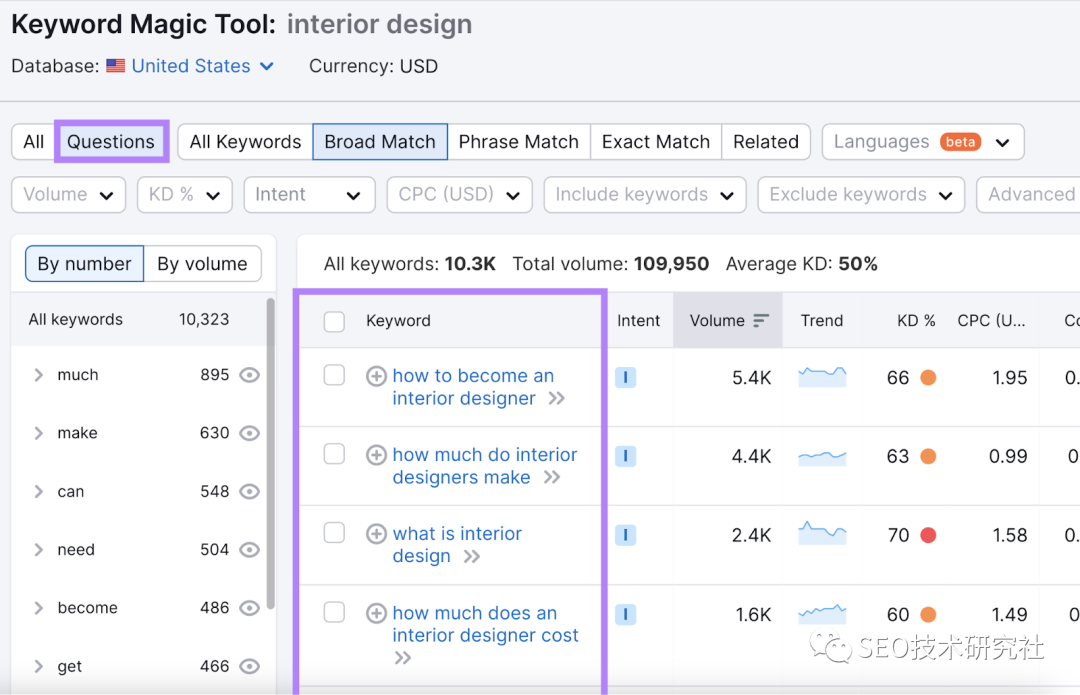This screenshot has width=1080, height=695.
Task: Click the keyword groups sidebar scrollbar
Action: 270,450
